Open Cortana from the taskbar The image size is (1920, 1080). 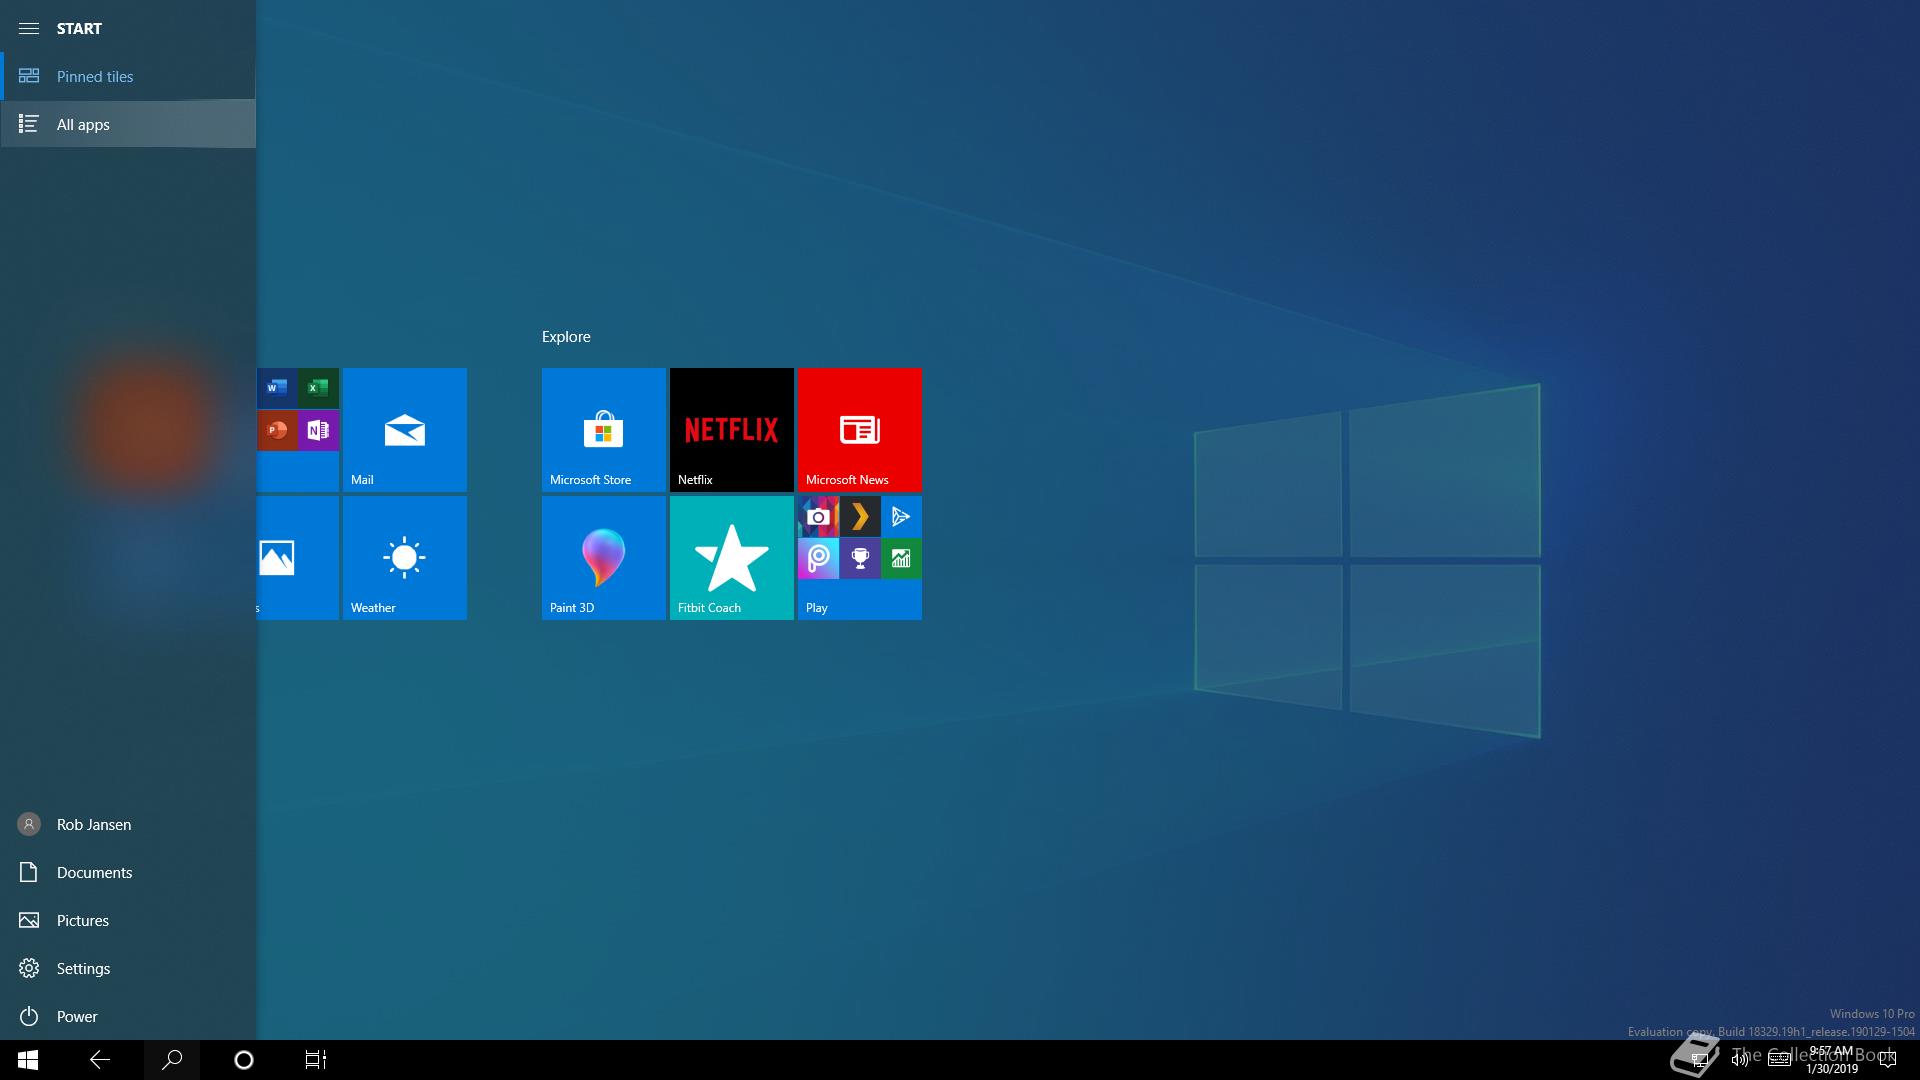[244, 1060]
